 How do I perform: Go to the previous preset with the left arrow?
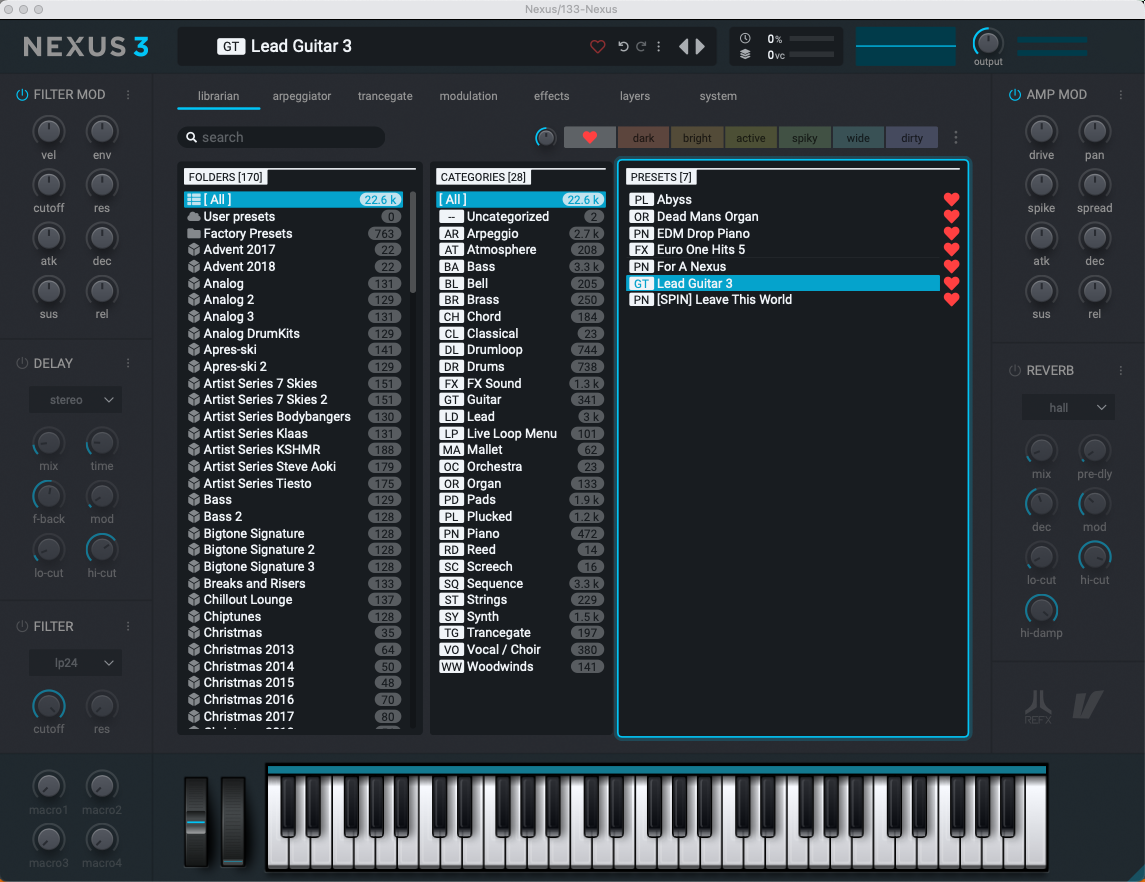pos(683,47)
